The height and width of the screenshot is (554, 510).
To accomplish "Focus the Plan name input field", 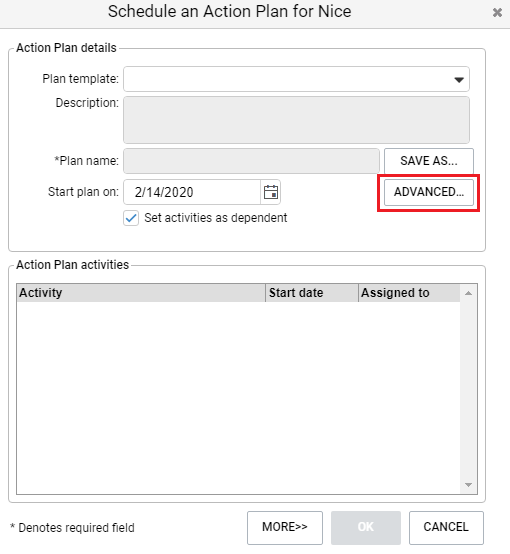I will coord(251,161).
